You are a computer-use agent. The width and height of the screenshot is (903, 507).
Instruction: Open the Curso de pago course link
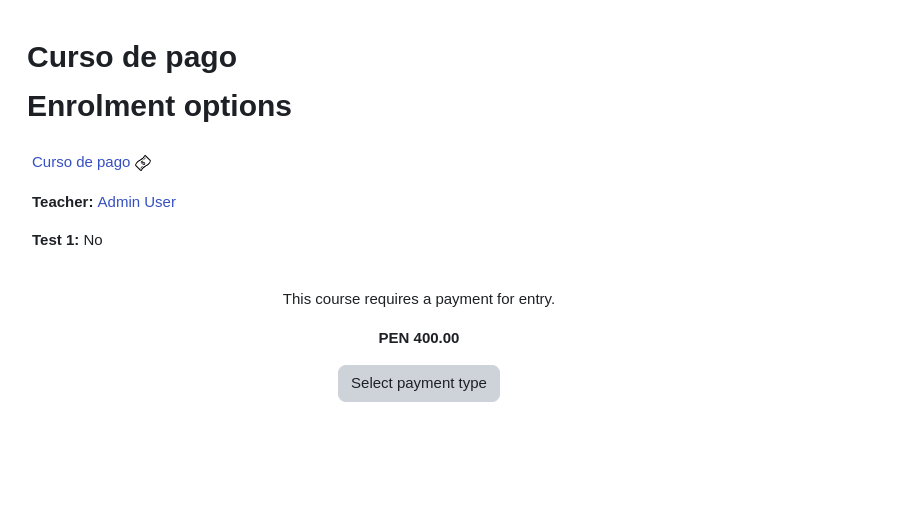pyautogui.click(x=81, y=162)
